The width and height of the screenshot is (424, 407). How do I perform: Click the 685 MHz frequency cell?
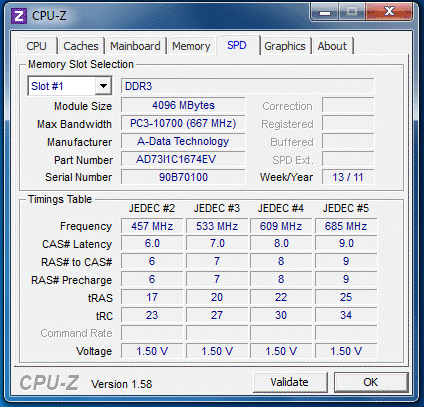click(x=346, y=226)
